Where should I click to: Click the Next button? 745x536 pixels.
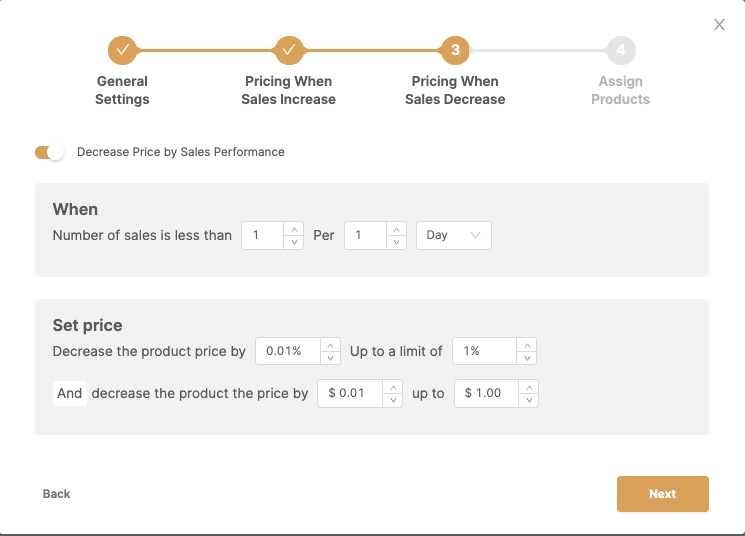click(663, 494)
